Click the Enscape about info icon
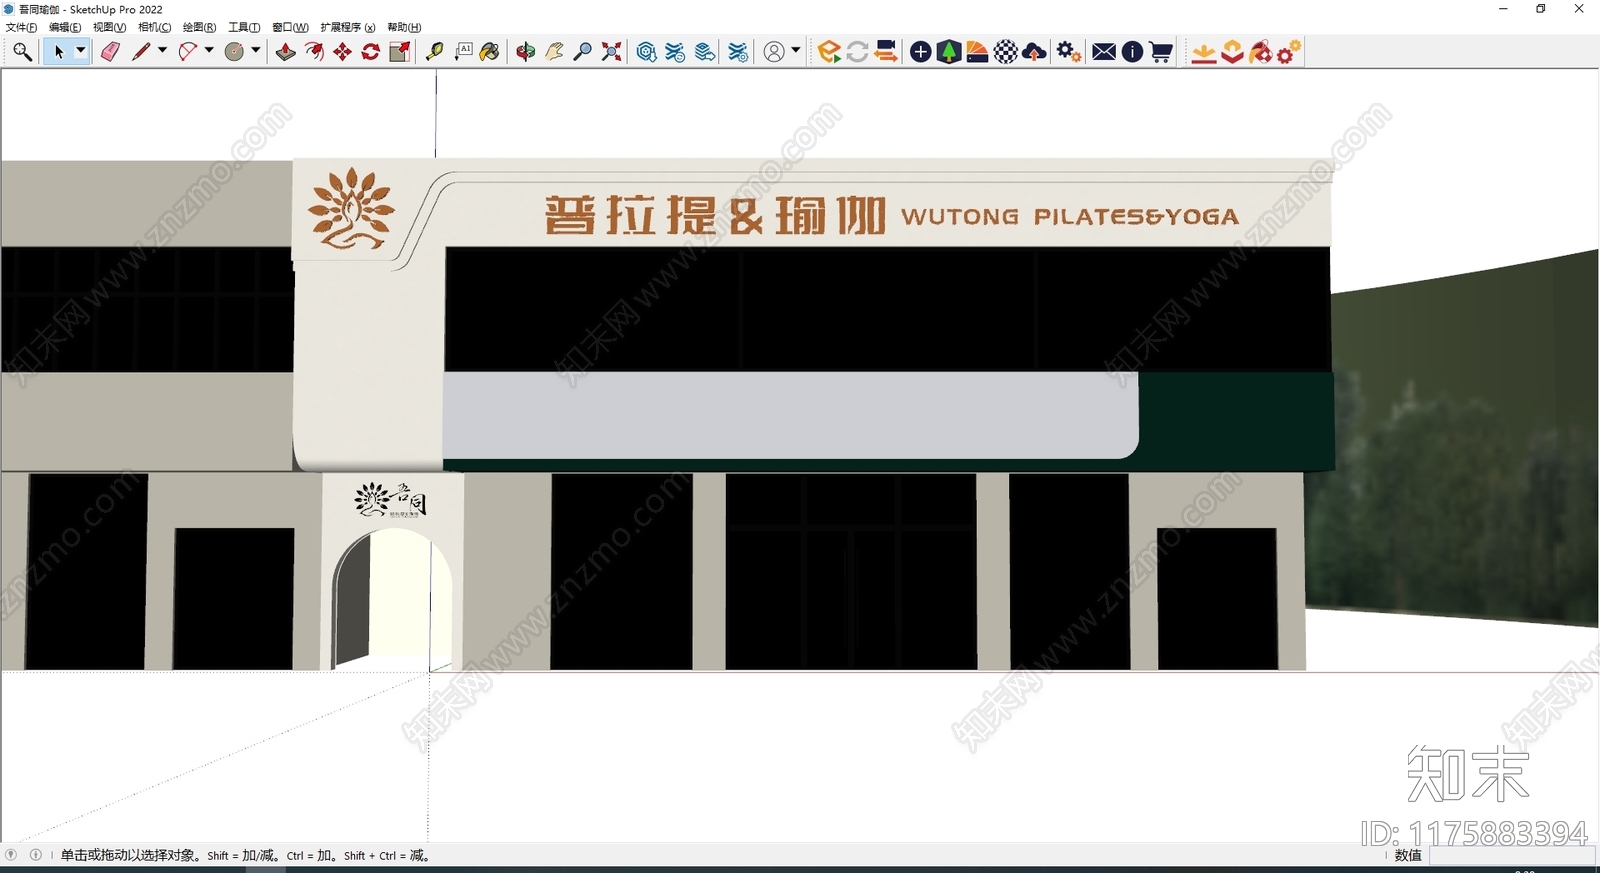The height and width of the screenshot is (873, 1600). pos(1132,52)
